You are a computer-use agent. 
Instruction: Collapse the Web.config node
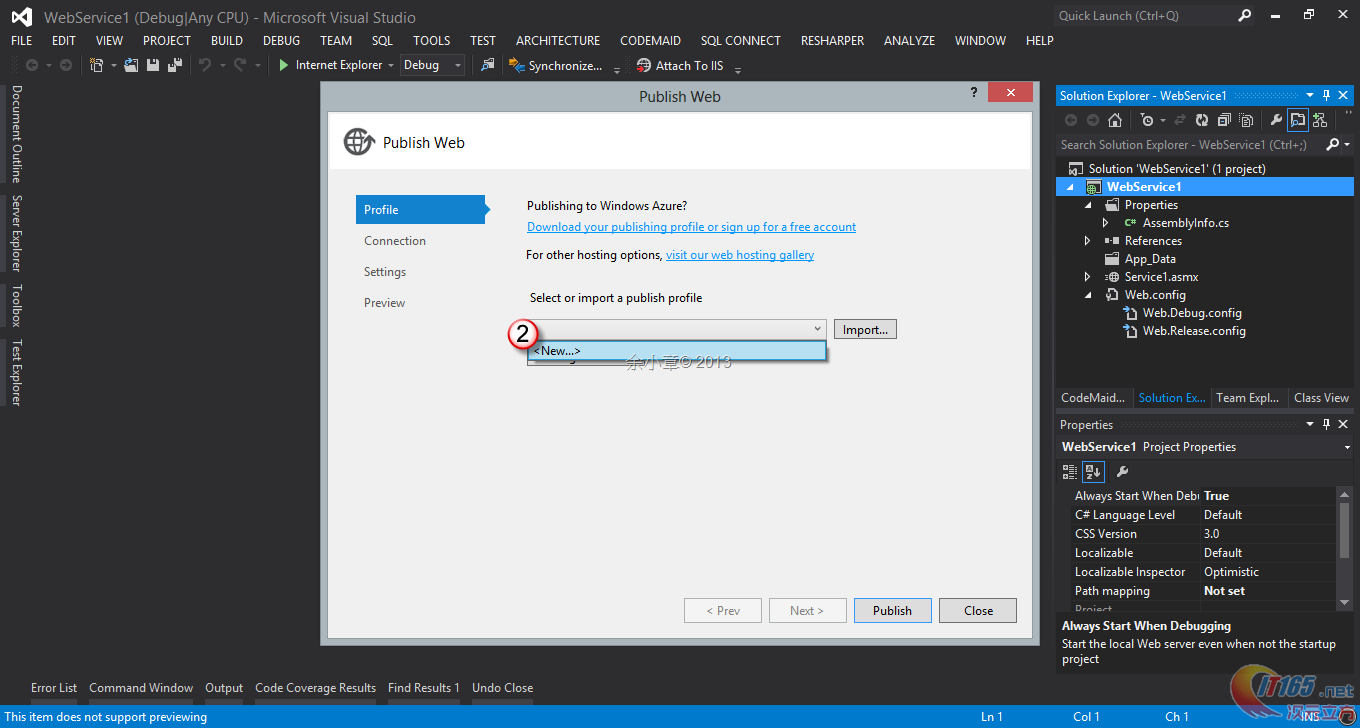[x=1088, y=295]
